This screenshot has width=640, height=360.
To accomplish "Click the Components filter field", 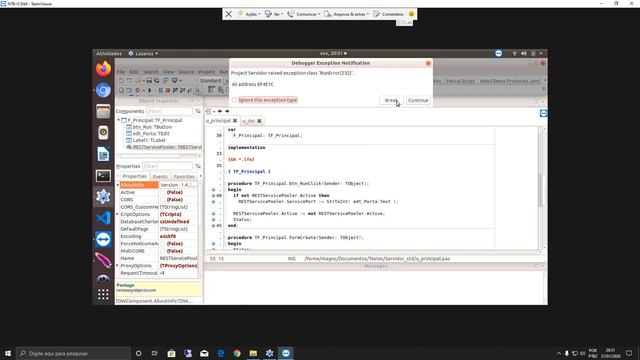I will 169,111.
